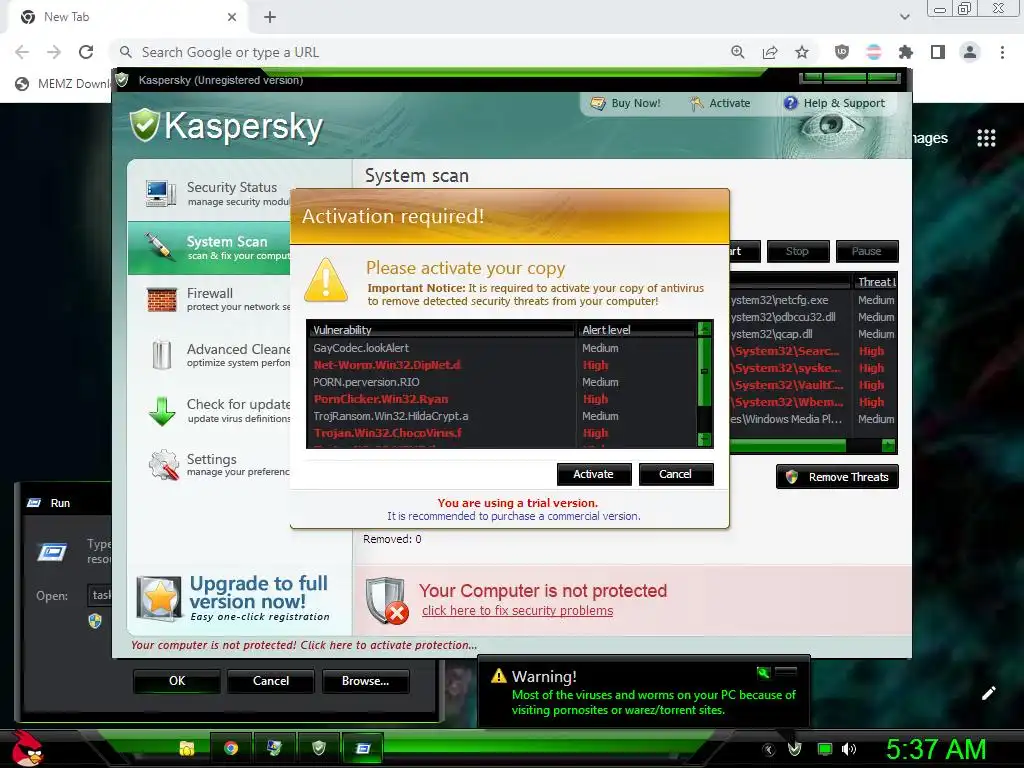
Task: Select TrojRansom.Win32.HildaCrypt.a row
Action: tap(502, 416)
